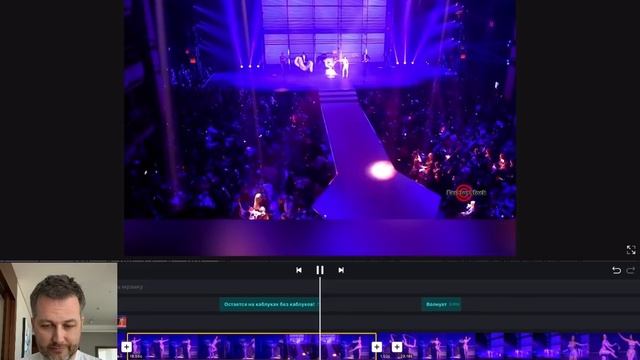
Task: Click the stage video preview
Action: (x=320, y=128)
